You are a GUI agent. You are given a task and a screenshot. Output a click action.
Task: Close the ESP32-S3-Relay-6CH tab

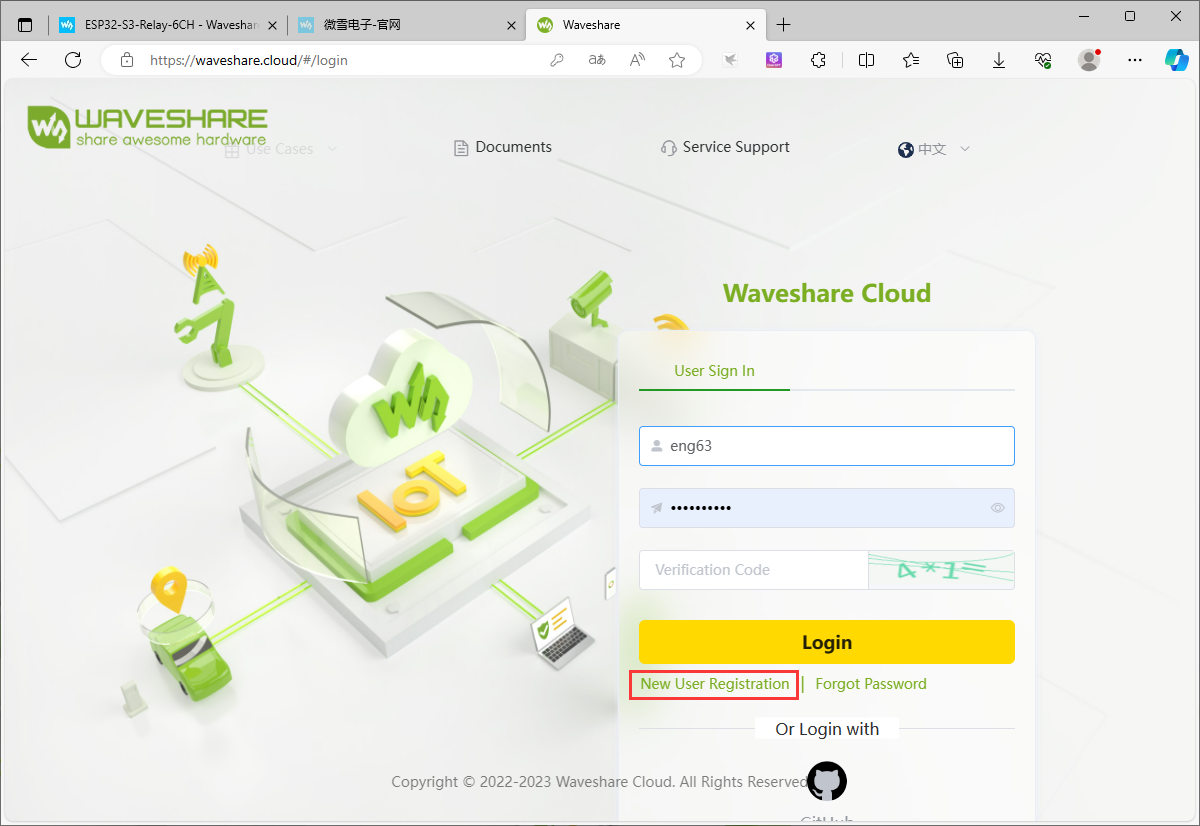point(272,25)
